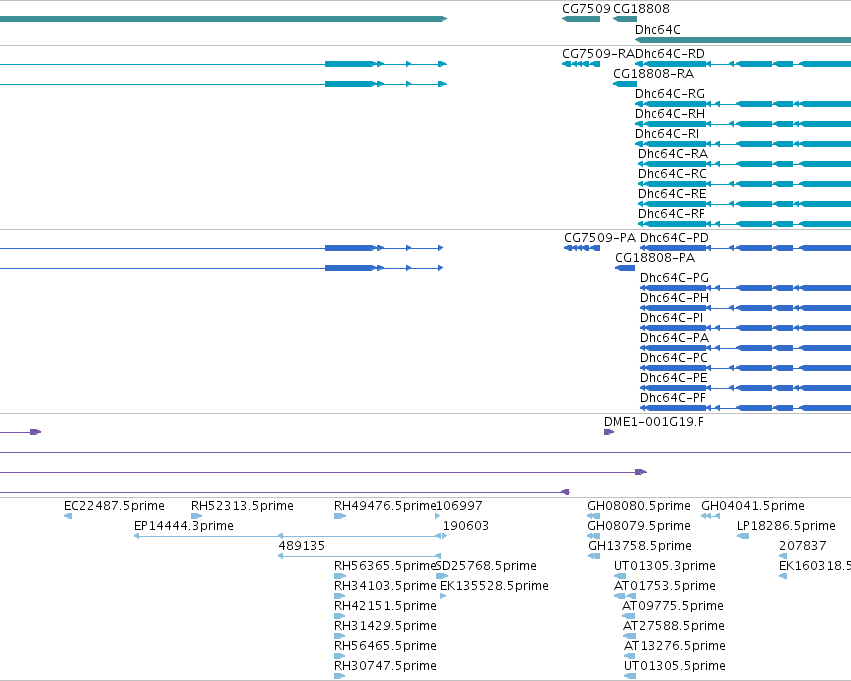The width and height of the screenshot is (851, 681).
Task: Select the LP18286.5prime EST
Action: point(743,536)
